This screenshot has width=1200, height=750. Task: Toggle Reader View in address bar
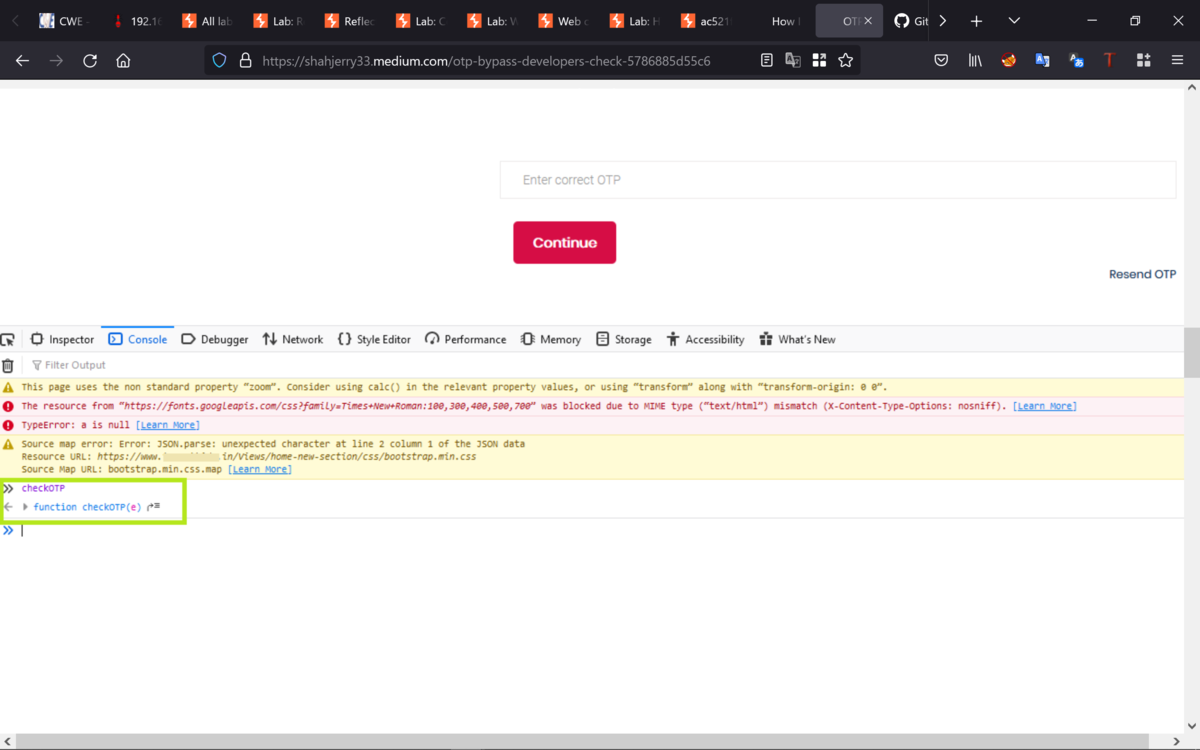[767, 61]
